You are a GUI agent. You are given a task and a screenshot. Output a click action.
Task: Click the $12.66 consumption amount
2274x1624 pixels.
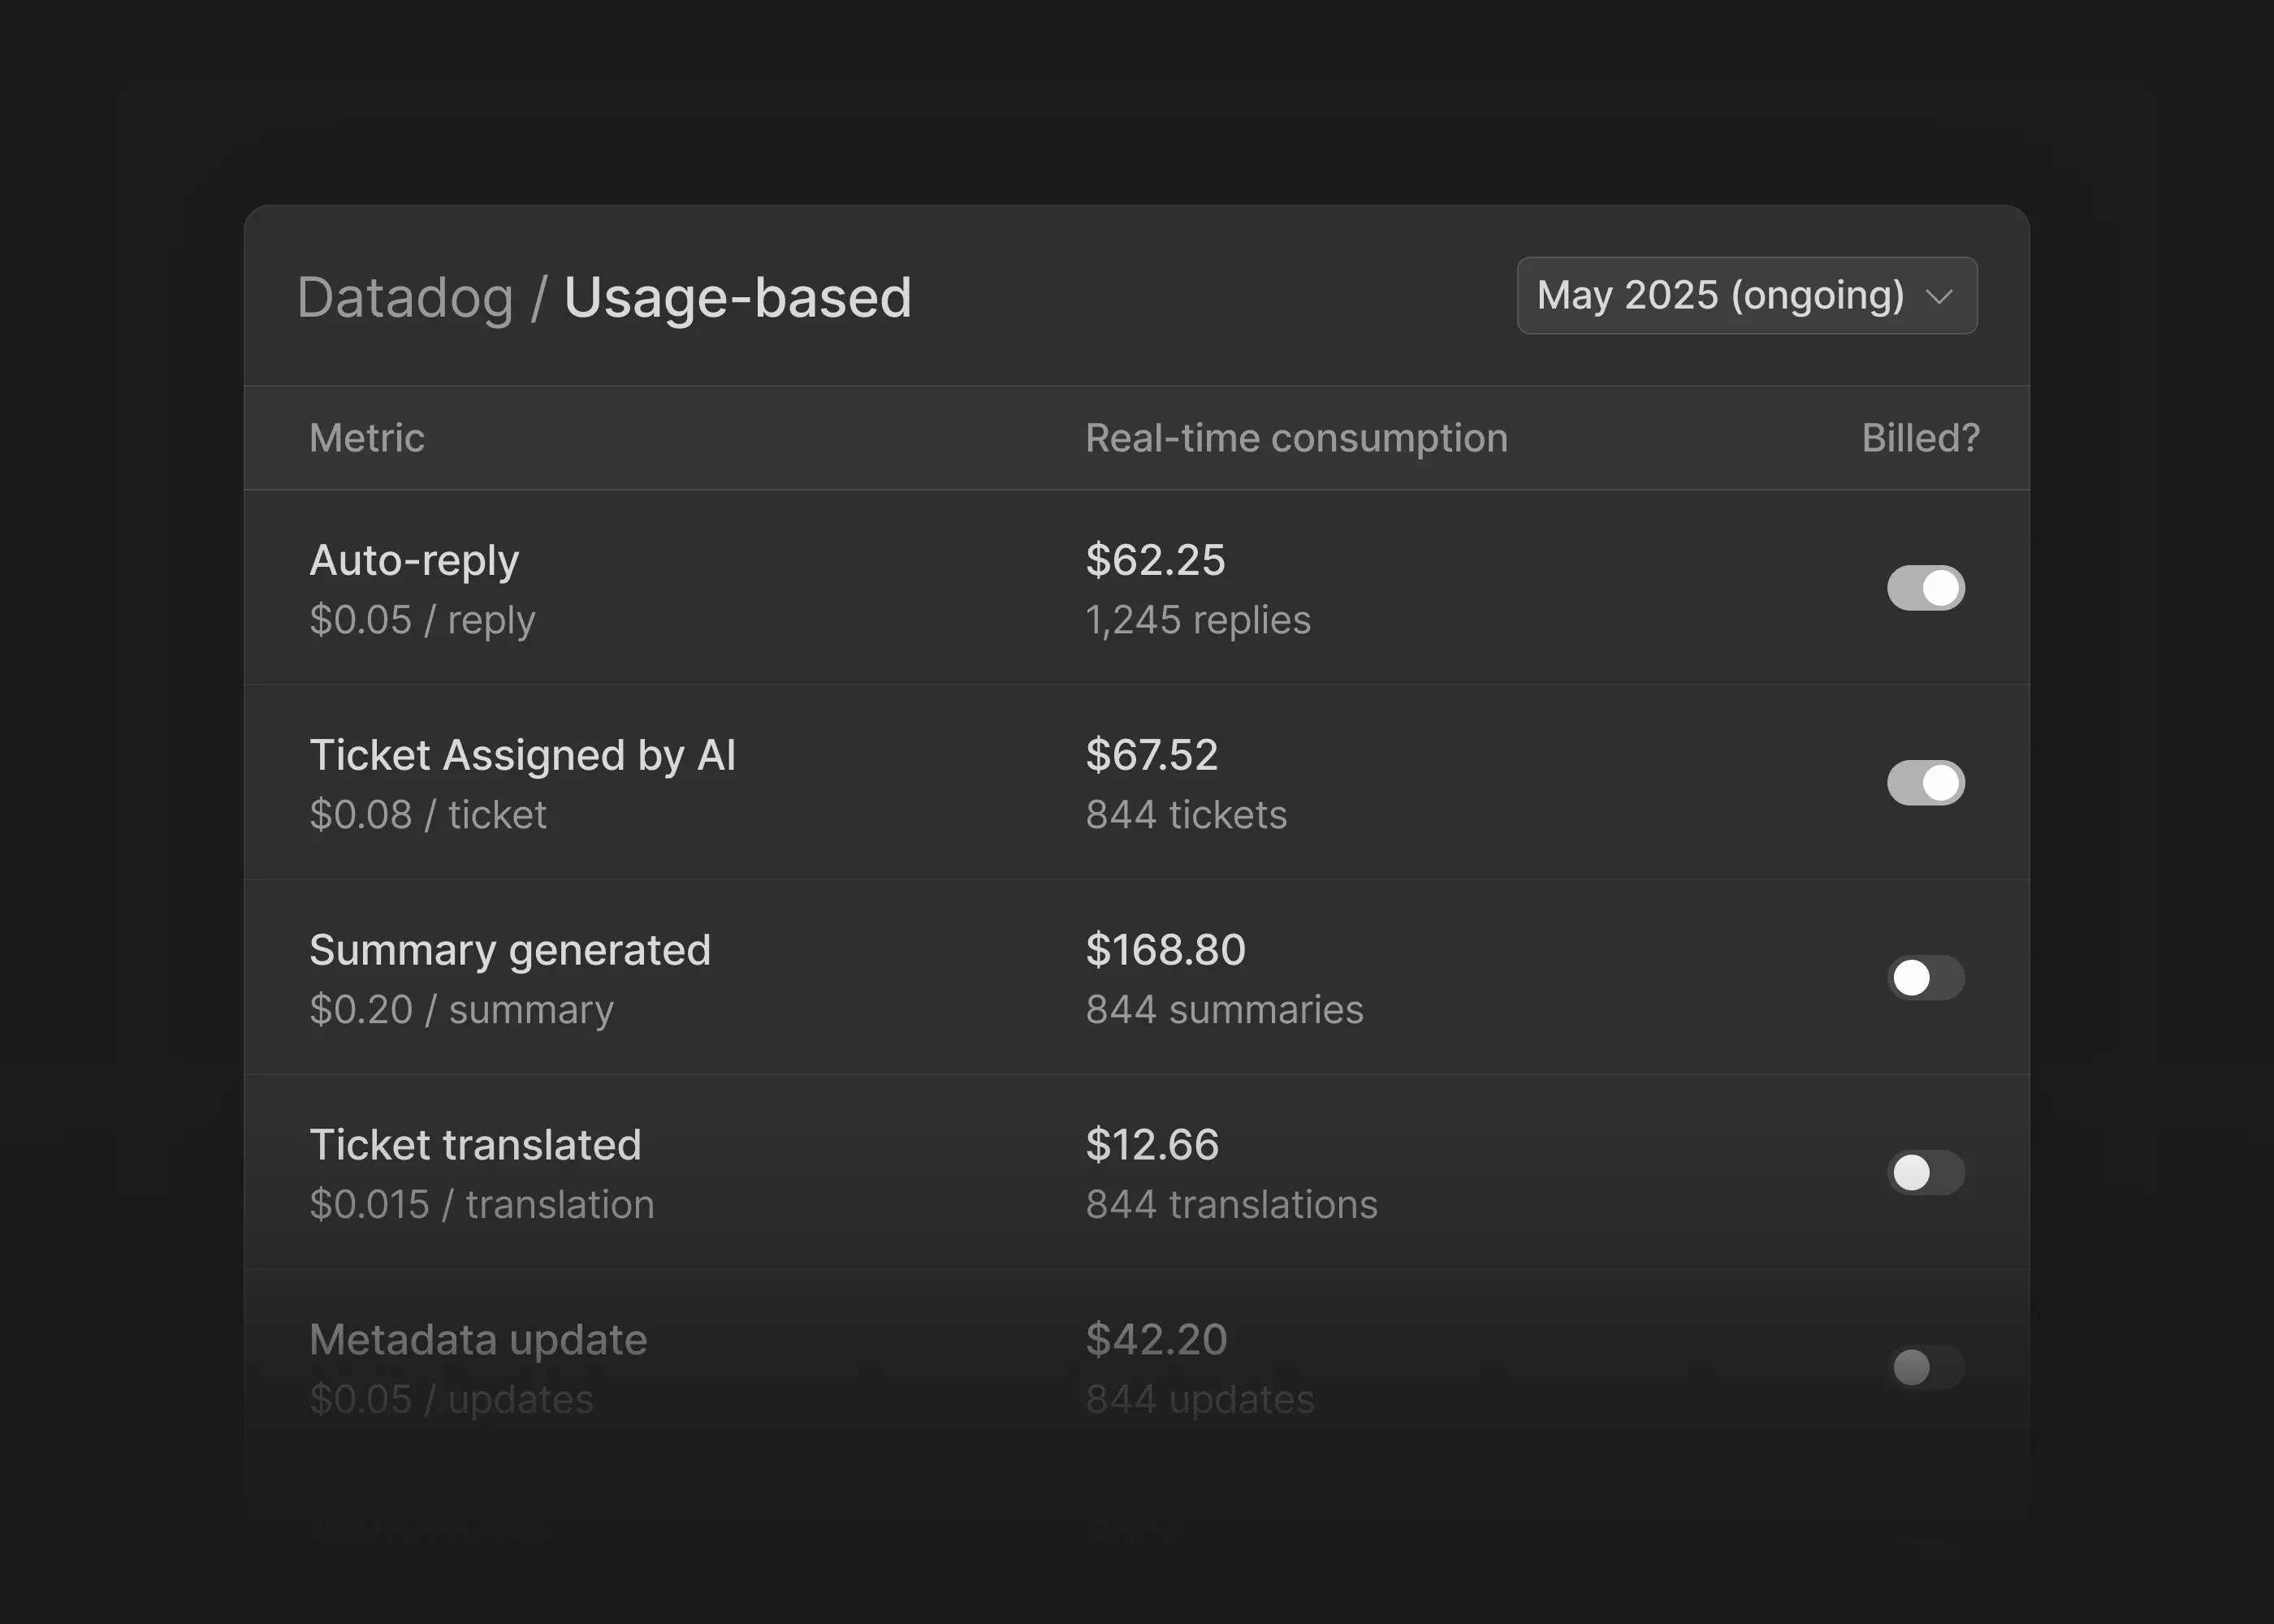(x=1152, y=1145)
